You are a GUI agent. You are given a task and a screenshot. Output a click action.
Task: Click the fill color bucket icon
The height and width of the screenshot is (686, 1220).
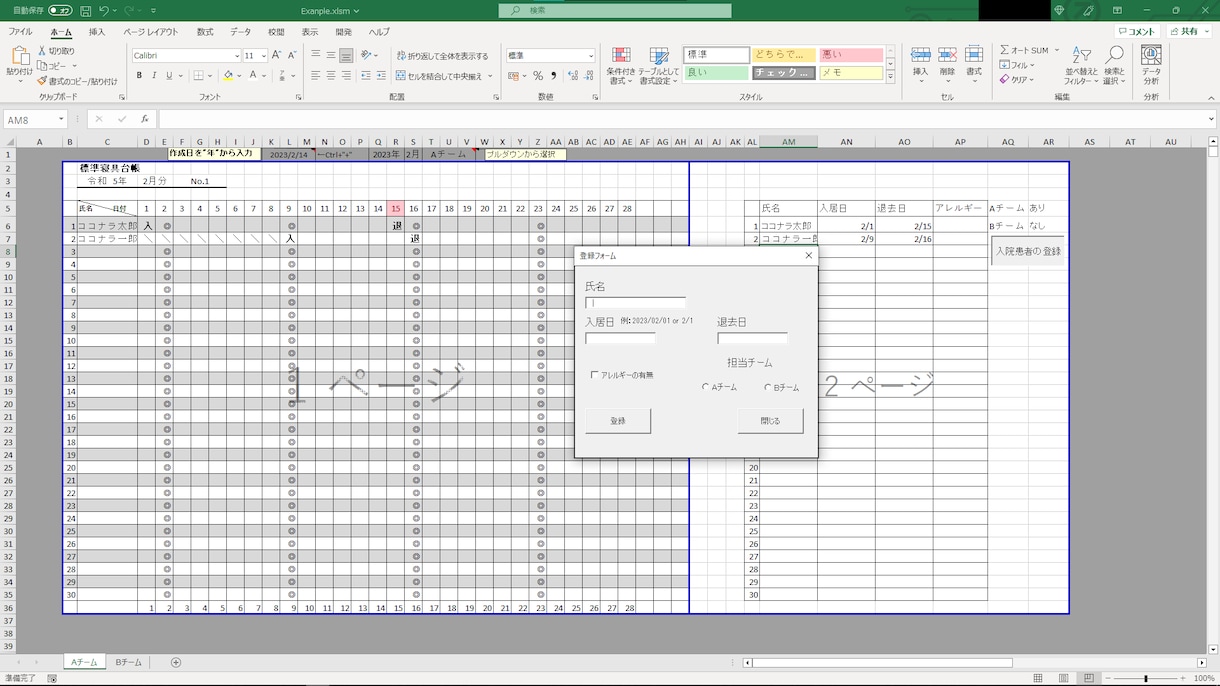(x=228, y=76)
